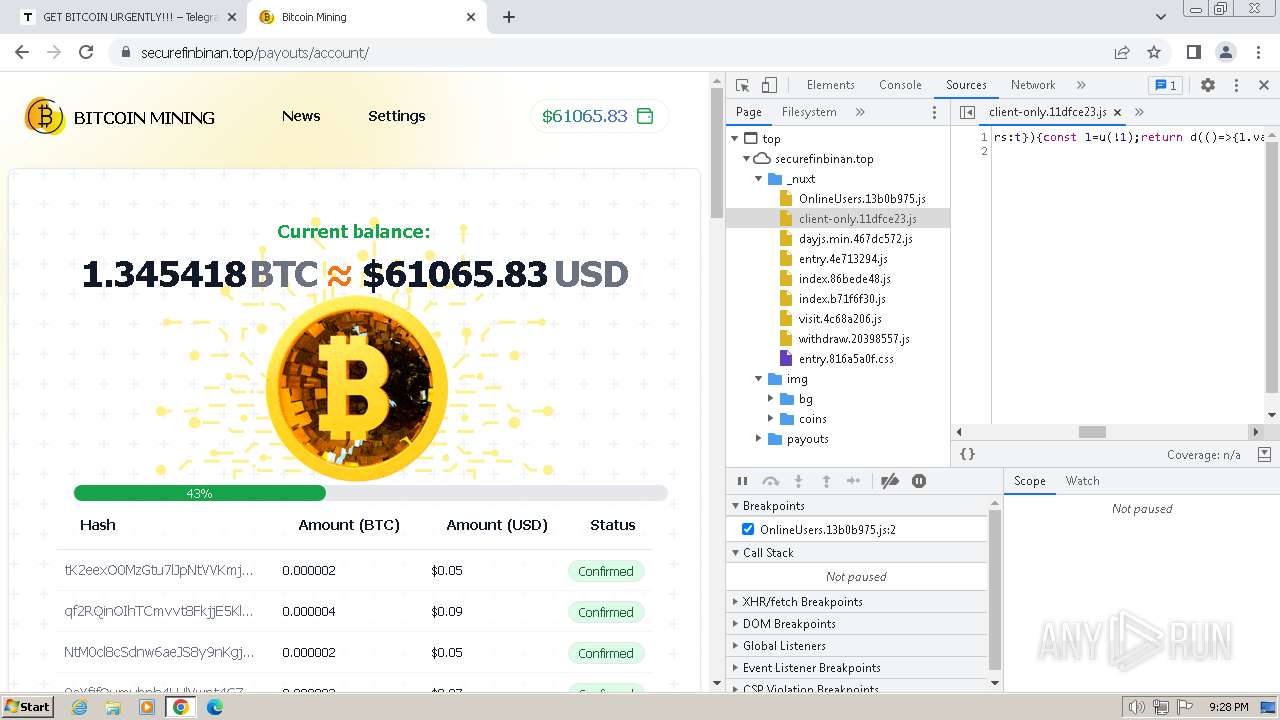This screenshot has width=1280, height=720.
Task: Click the Step debugger arrow
Action: point(853,481)
